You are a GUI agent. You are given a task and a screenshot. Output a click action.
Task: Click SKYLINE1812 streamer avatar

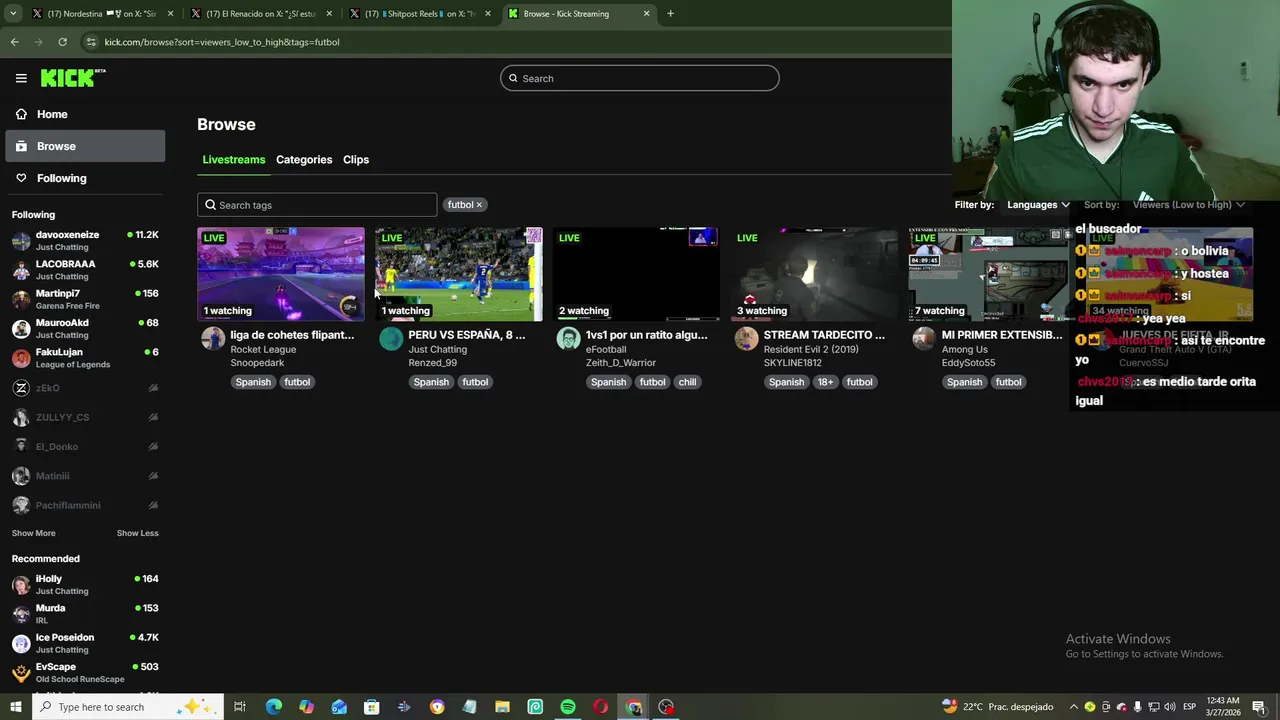click(x=746, y=339)
